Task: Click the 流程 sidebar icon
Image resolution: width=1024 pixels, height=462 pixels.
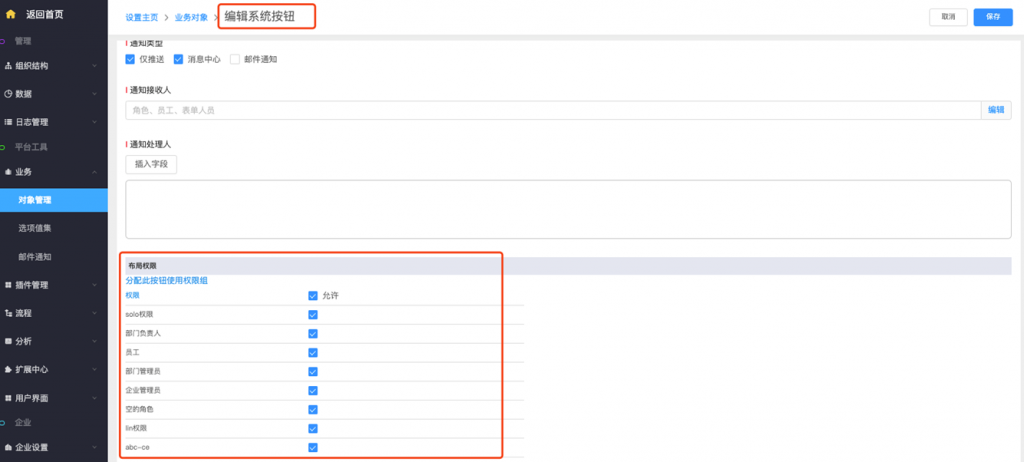Action: point(8,313)
